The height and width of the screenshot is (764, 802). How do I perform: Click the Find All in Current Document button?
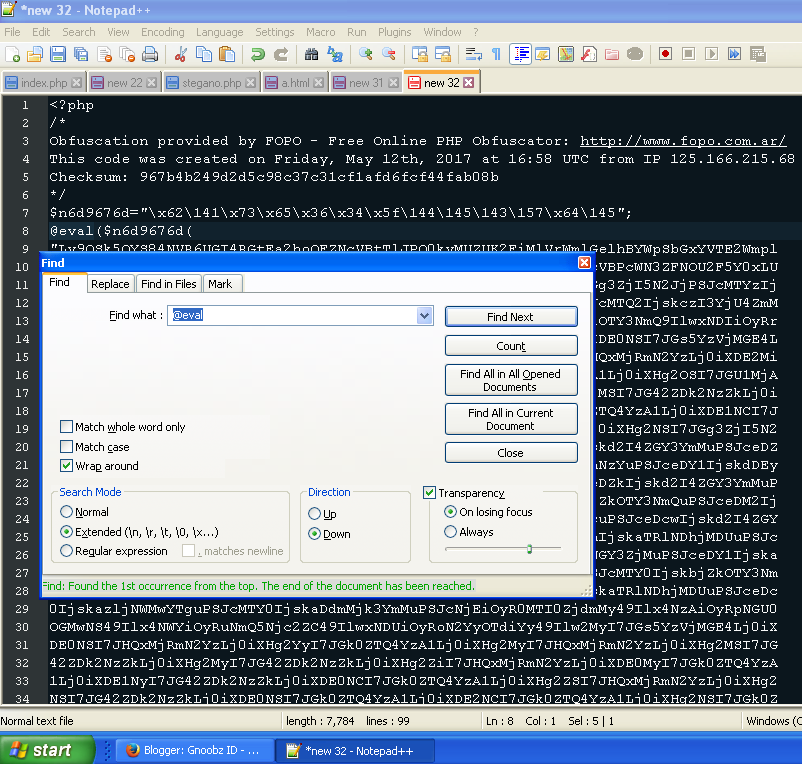coord(511,418)
